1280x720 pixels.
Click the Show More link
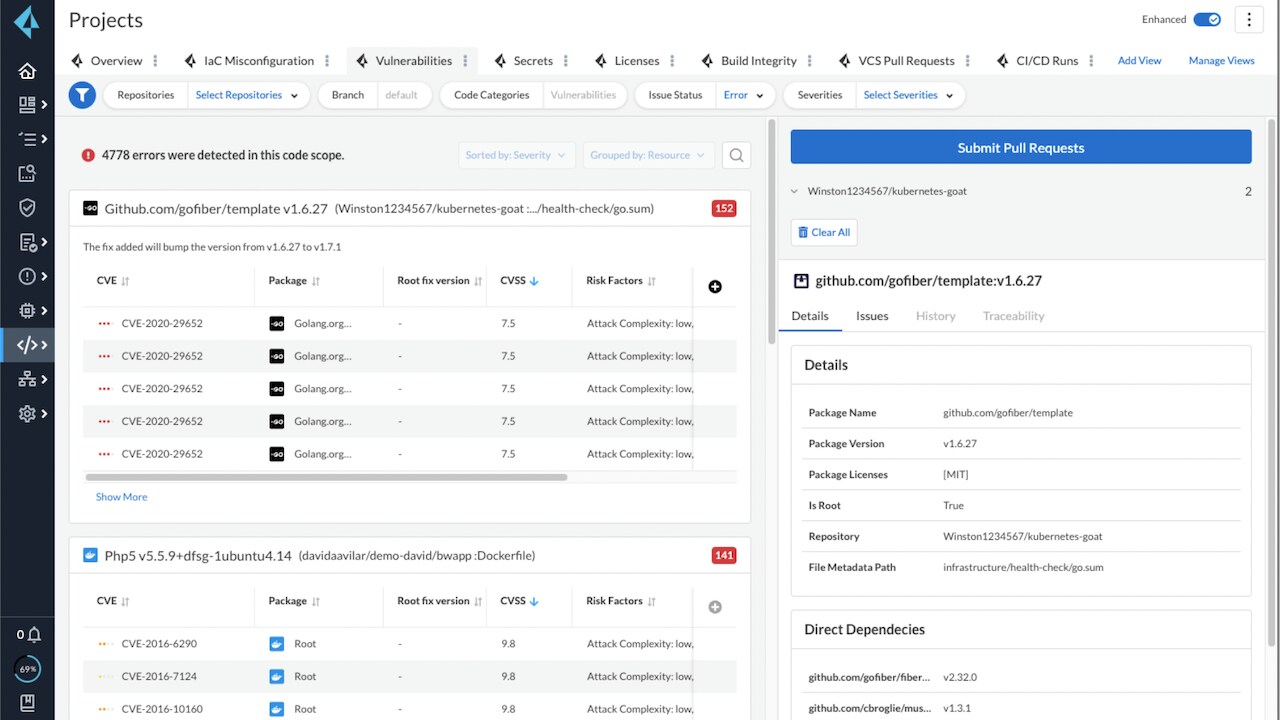point(121,497)
